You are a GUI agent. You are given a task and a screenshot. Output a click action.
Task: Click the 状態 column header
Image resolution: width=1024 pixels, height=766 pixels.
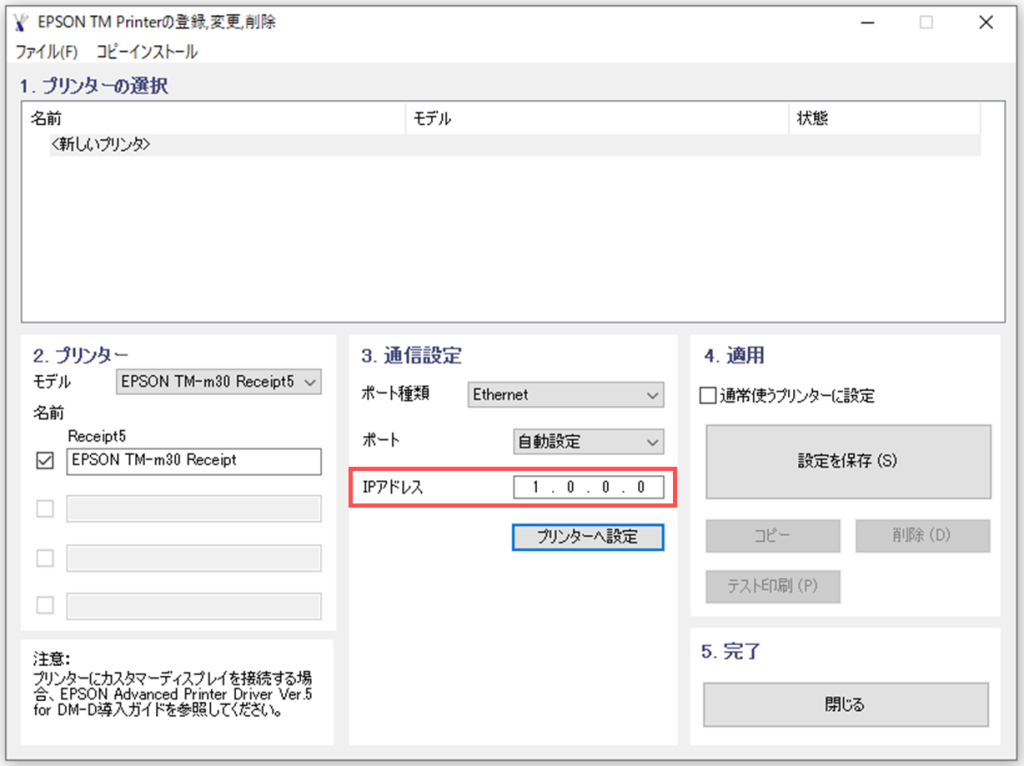pos(884,118)
